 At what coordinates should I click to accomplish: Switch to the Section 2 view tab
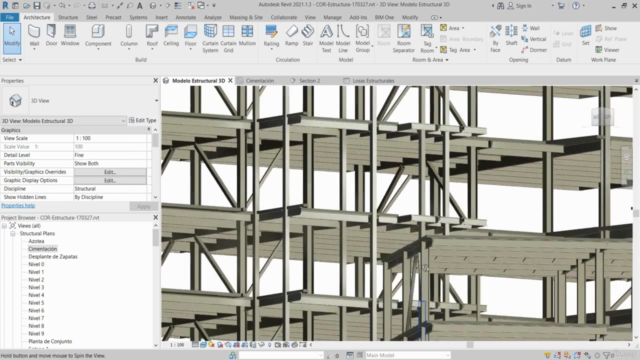tap(309, 81)
